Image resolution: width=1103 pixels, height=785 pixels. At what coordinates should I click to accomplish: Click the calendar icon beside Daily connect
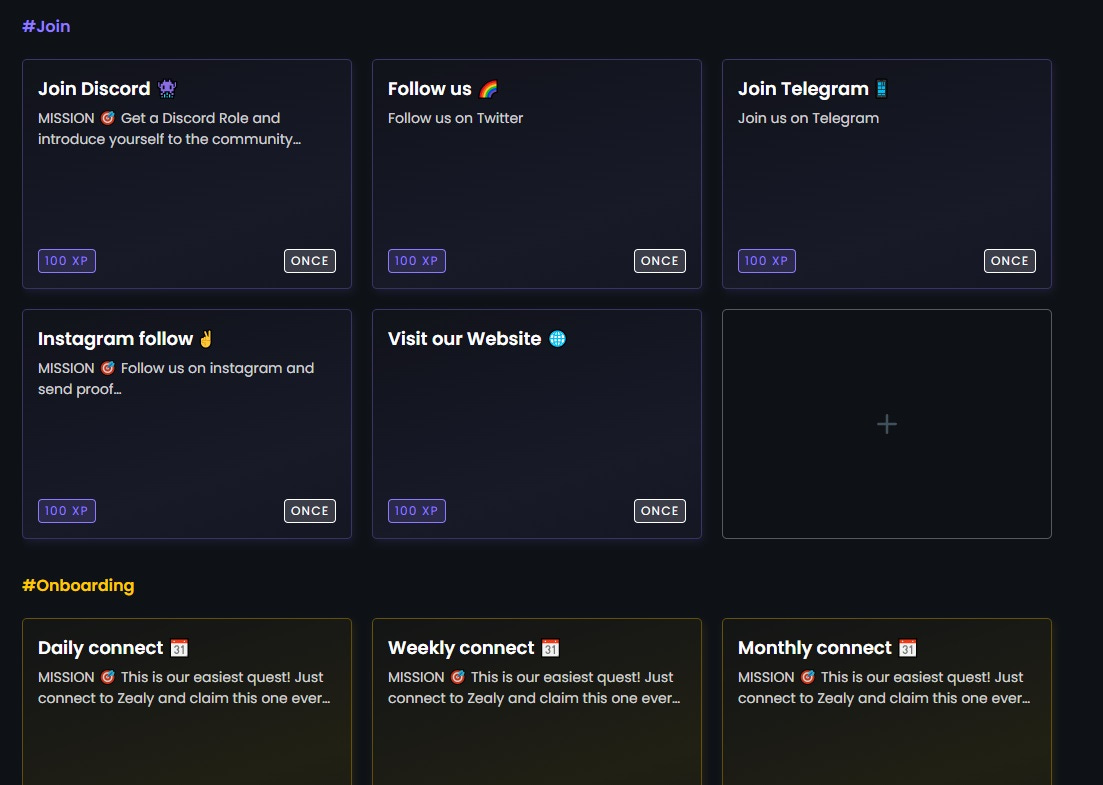pos(179,648)
